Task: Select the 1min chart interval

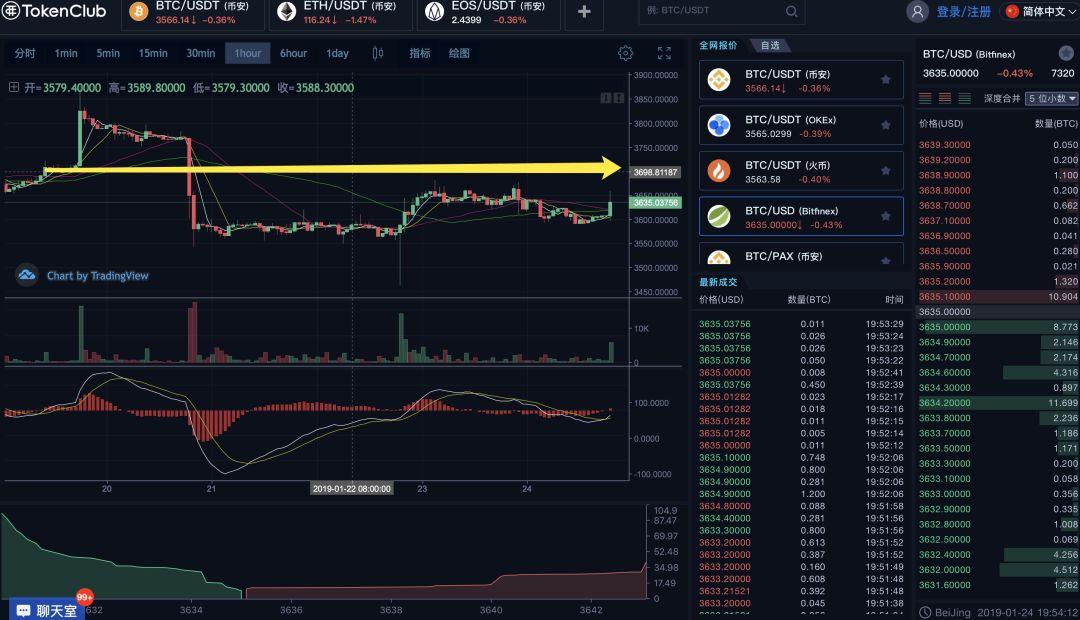Action: click(x=66, y=53)
